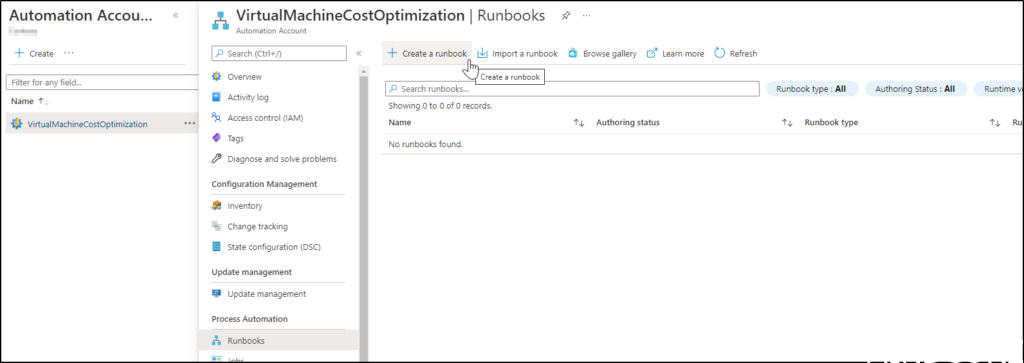1024x363 pixels.
Task: Open the Runtime version filter
Action: 999,89
